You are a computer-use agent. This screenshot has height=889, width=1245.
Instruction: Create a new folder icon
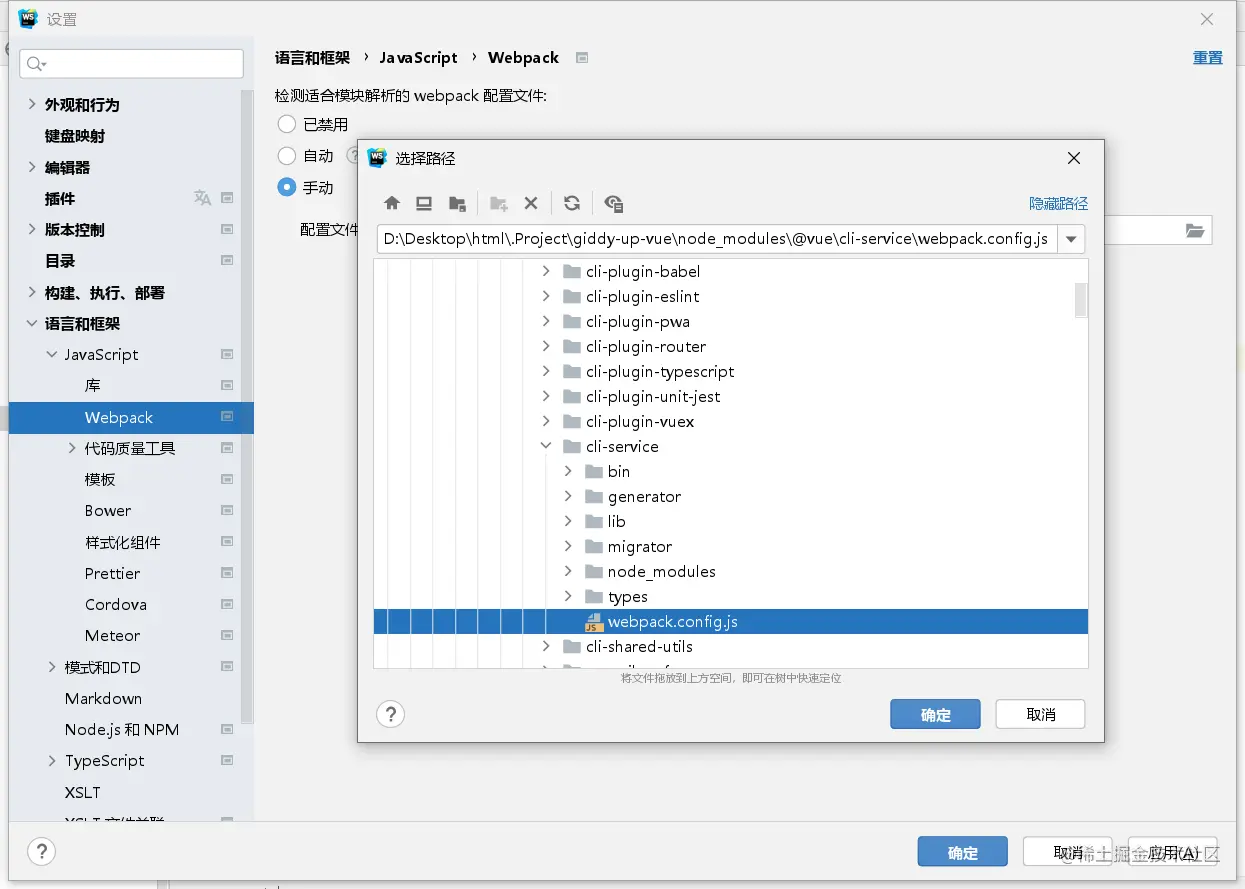pyautogui.click(x=499, y=203)
